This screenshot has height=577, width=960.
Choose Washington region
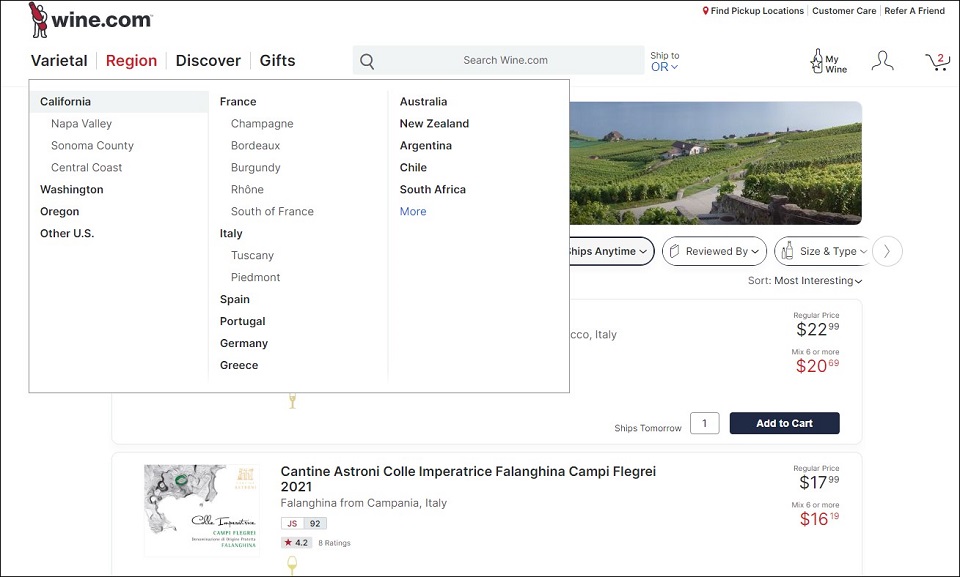72,190
